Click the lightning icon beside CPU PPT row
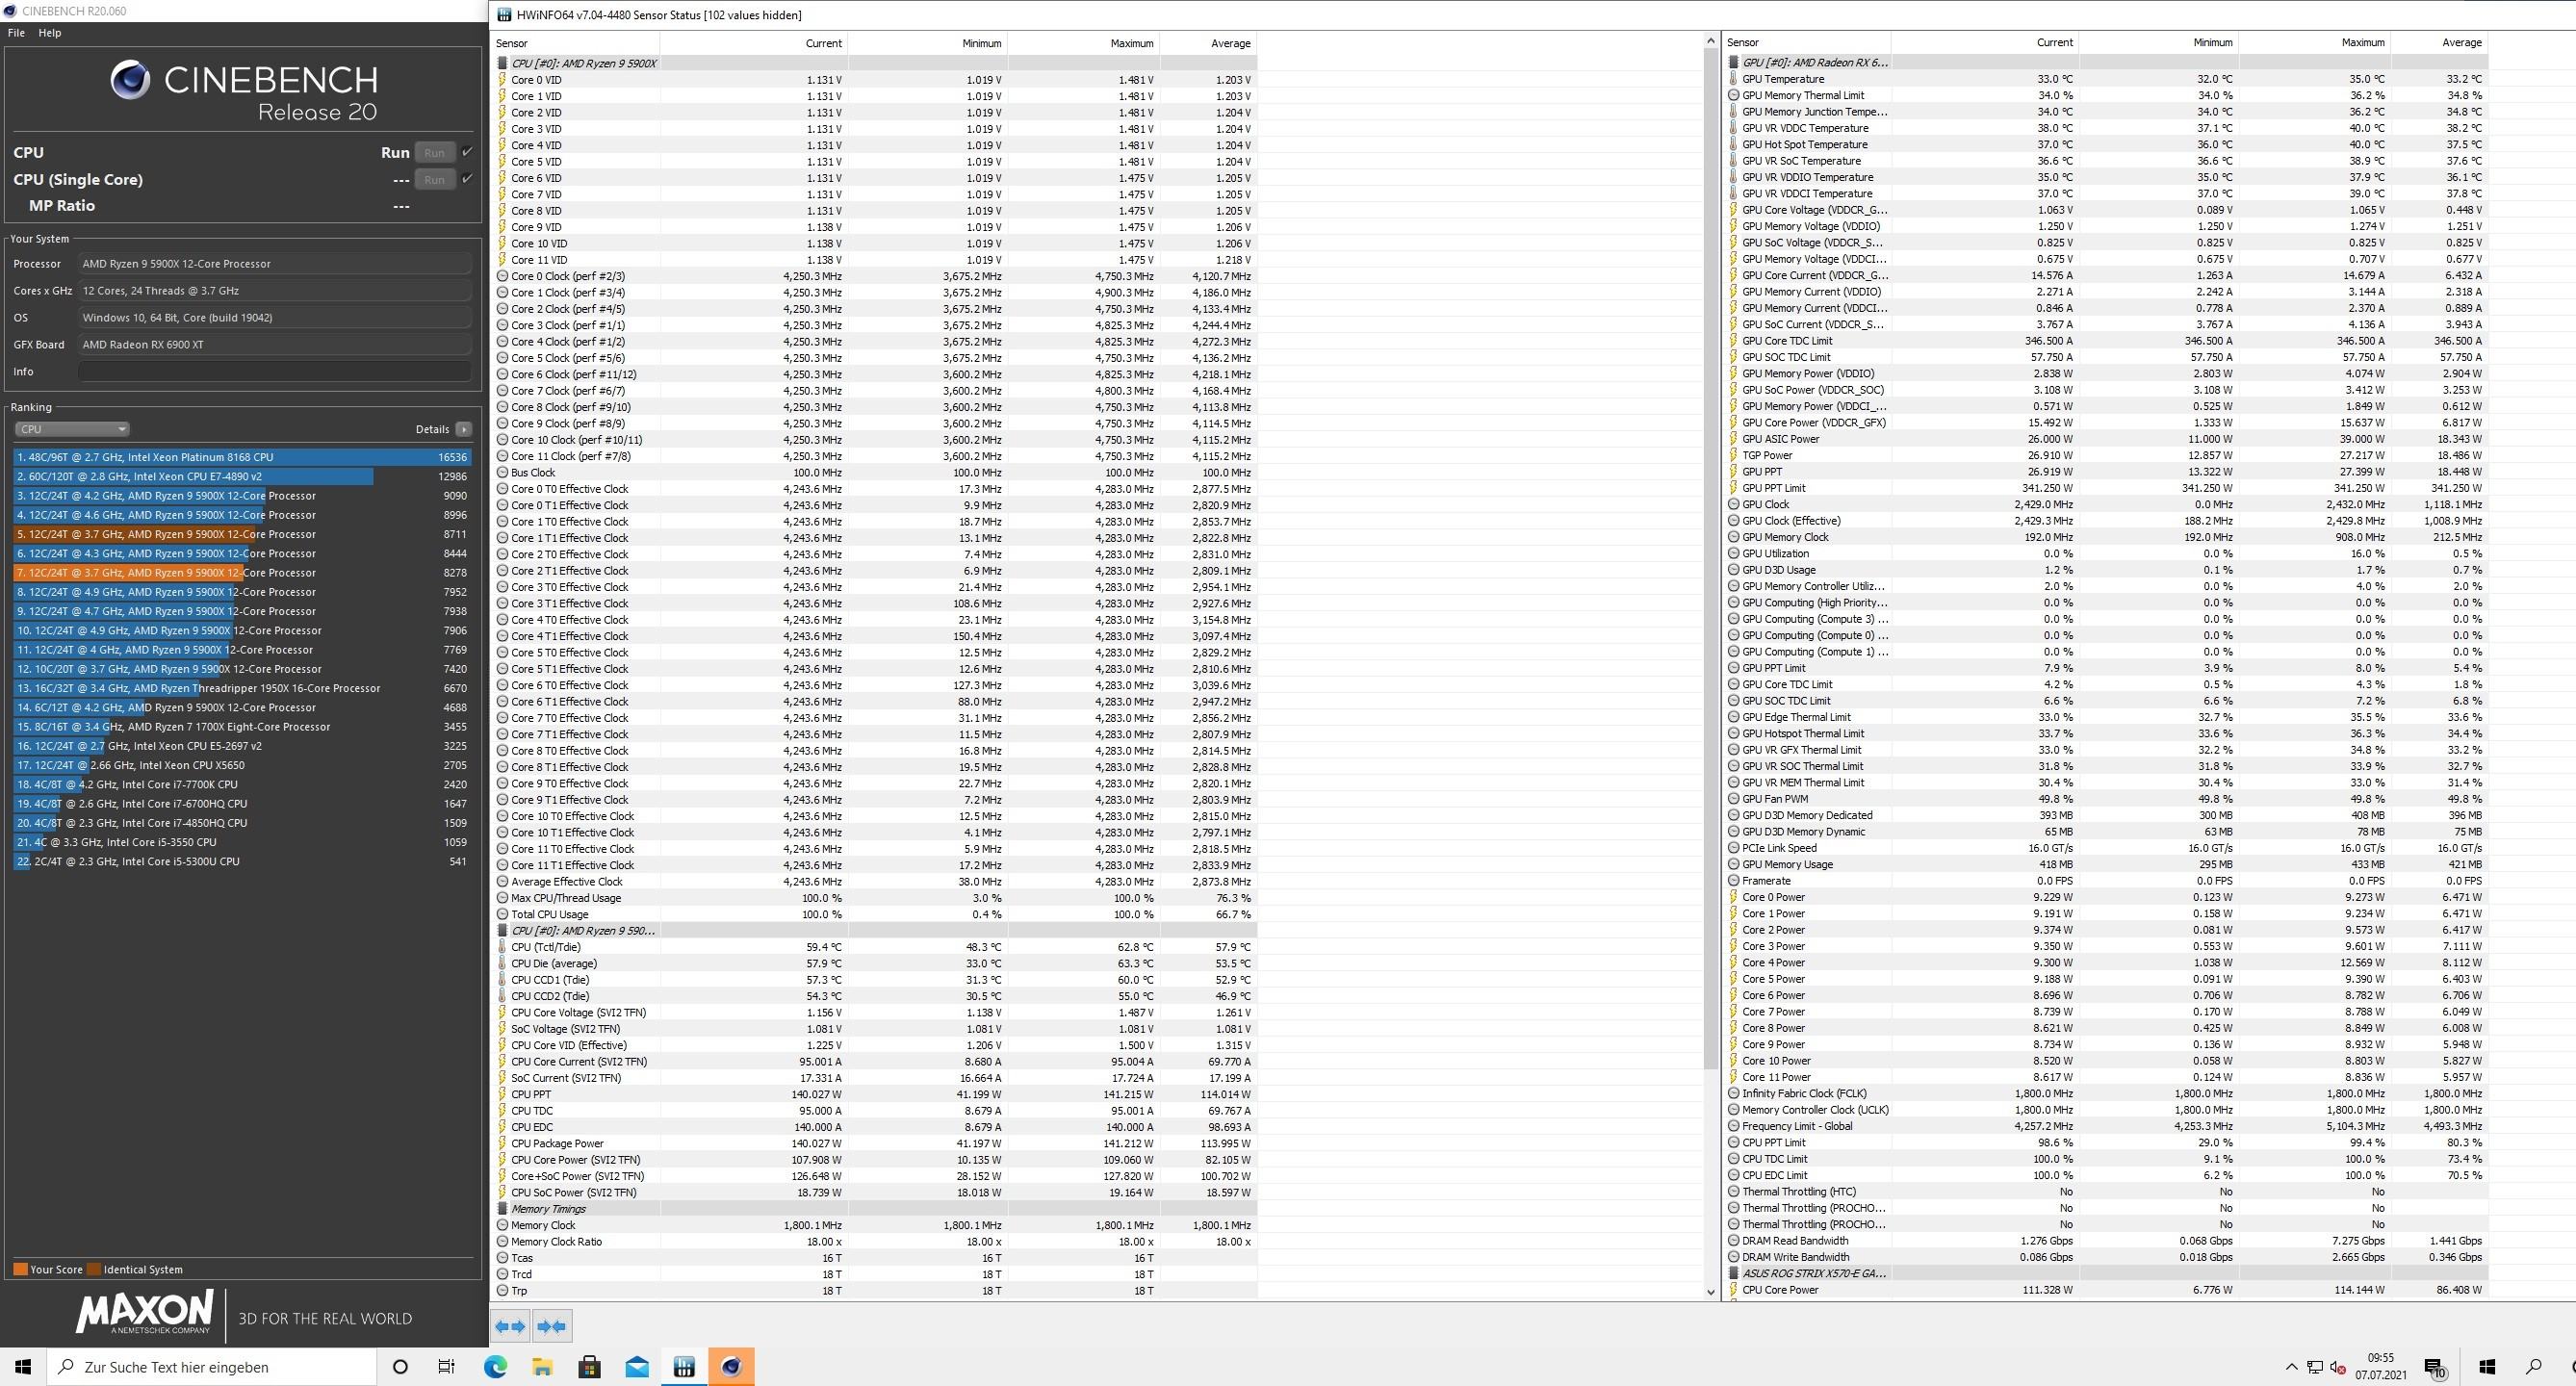Image resolution: width=2576 pixels, height=1386 pixels. [502, 1094]
